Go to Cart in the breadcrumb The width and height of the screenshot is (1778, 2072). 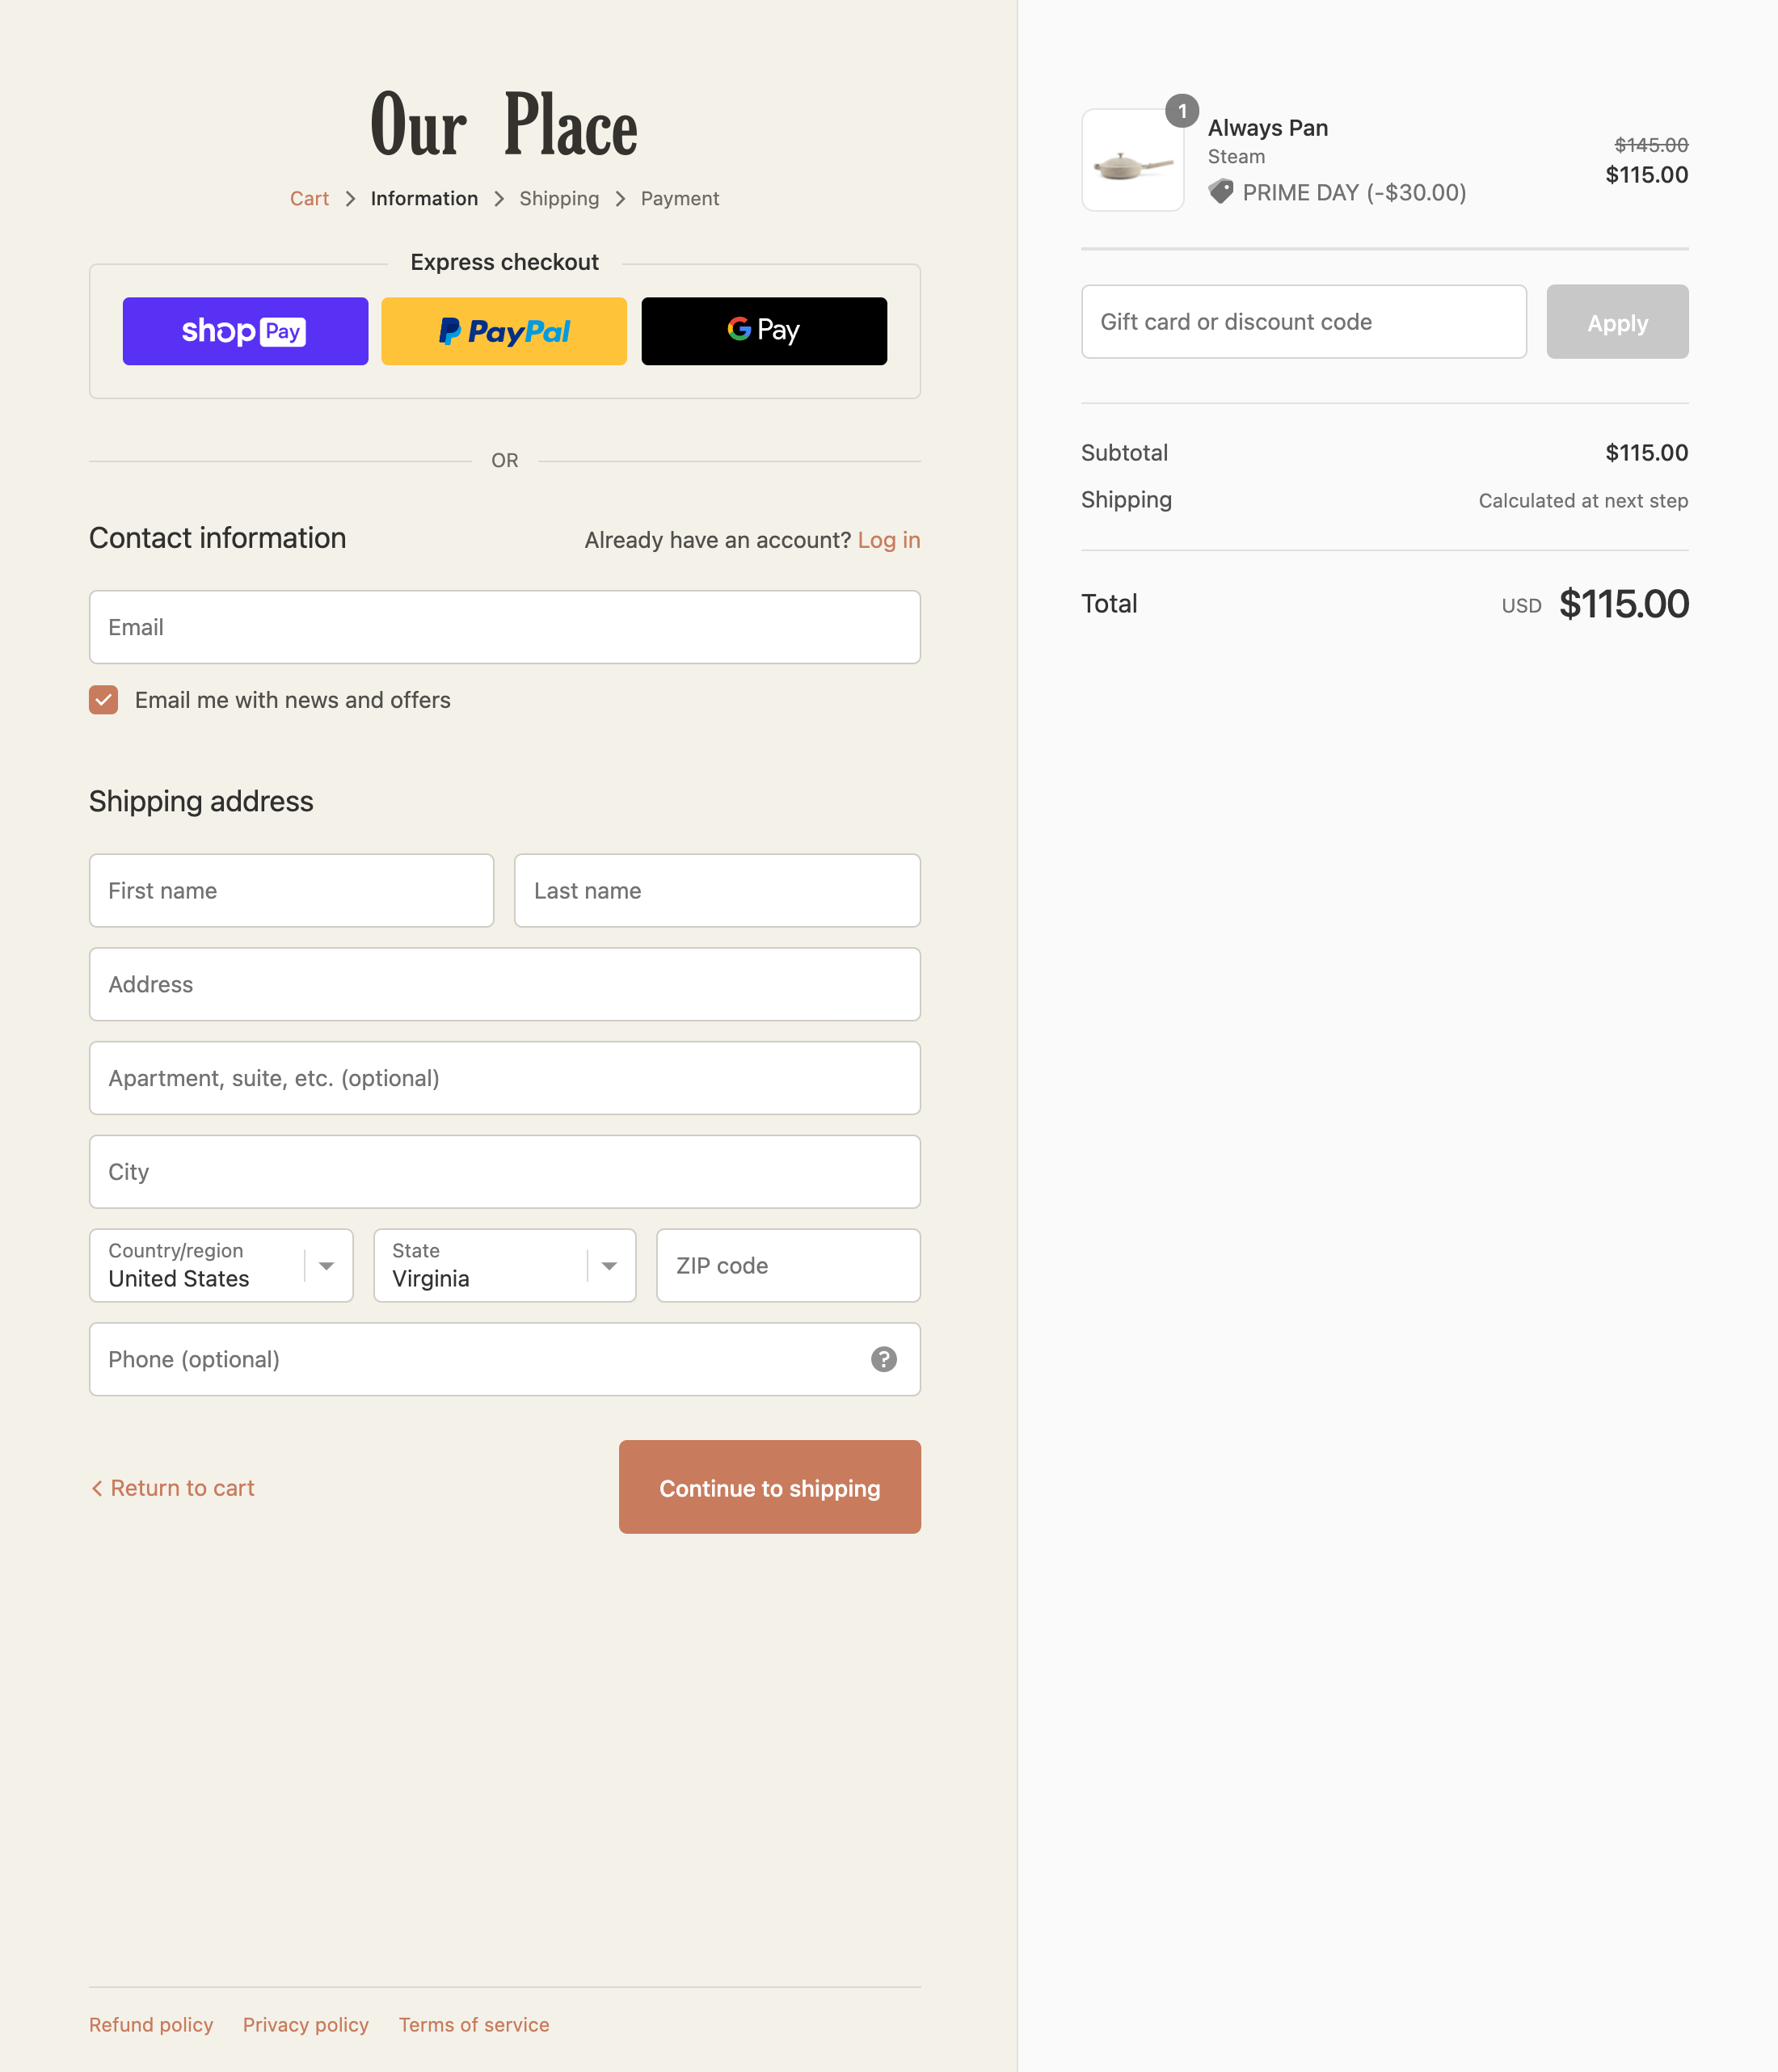[x=309, y=198]
